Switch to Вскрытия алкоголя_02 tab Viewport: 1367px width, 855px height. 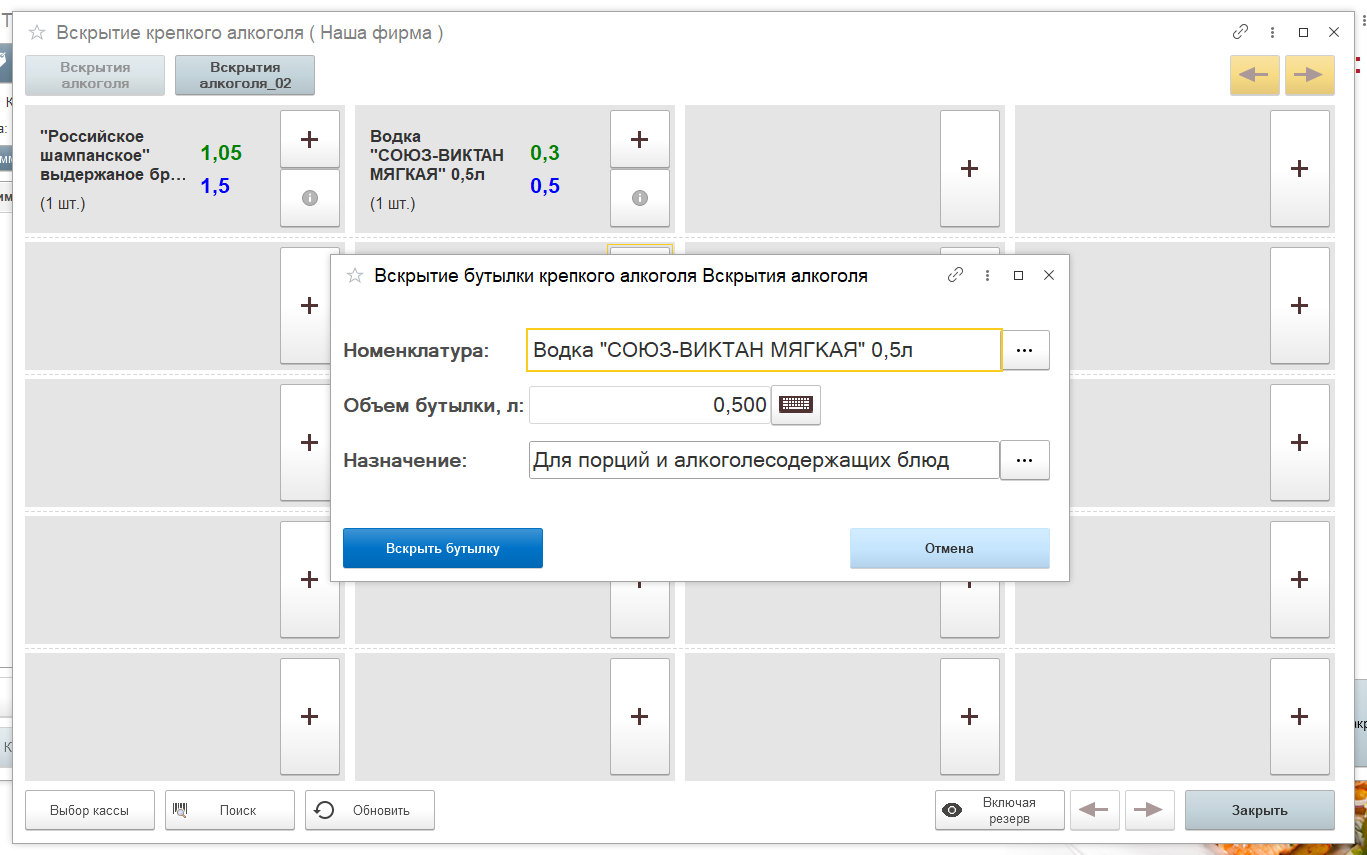[x=245, y=75]
